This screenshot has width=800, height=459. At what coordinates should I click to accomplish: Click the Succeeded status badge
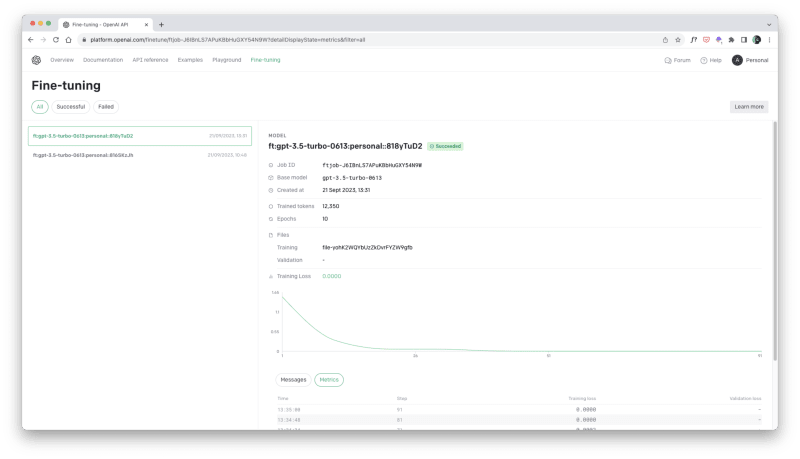point(445,146)
